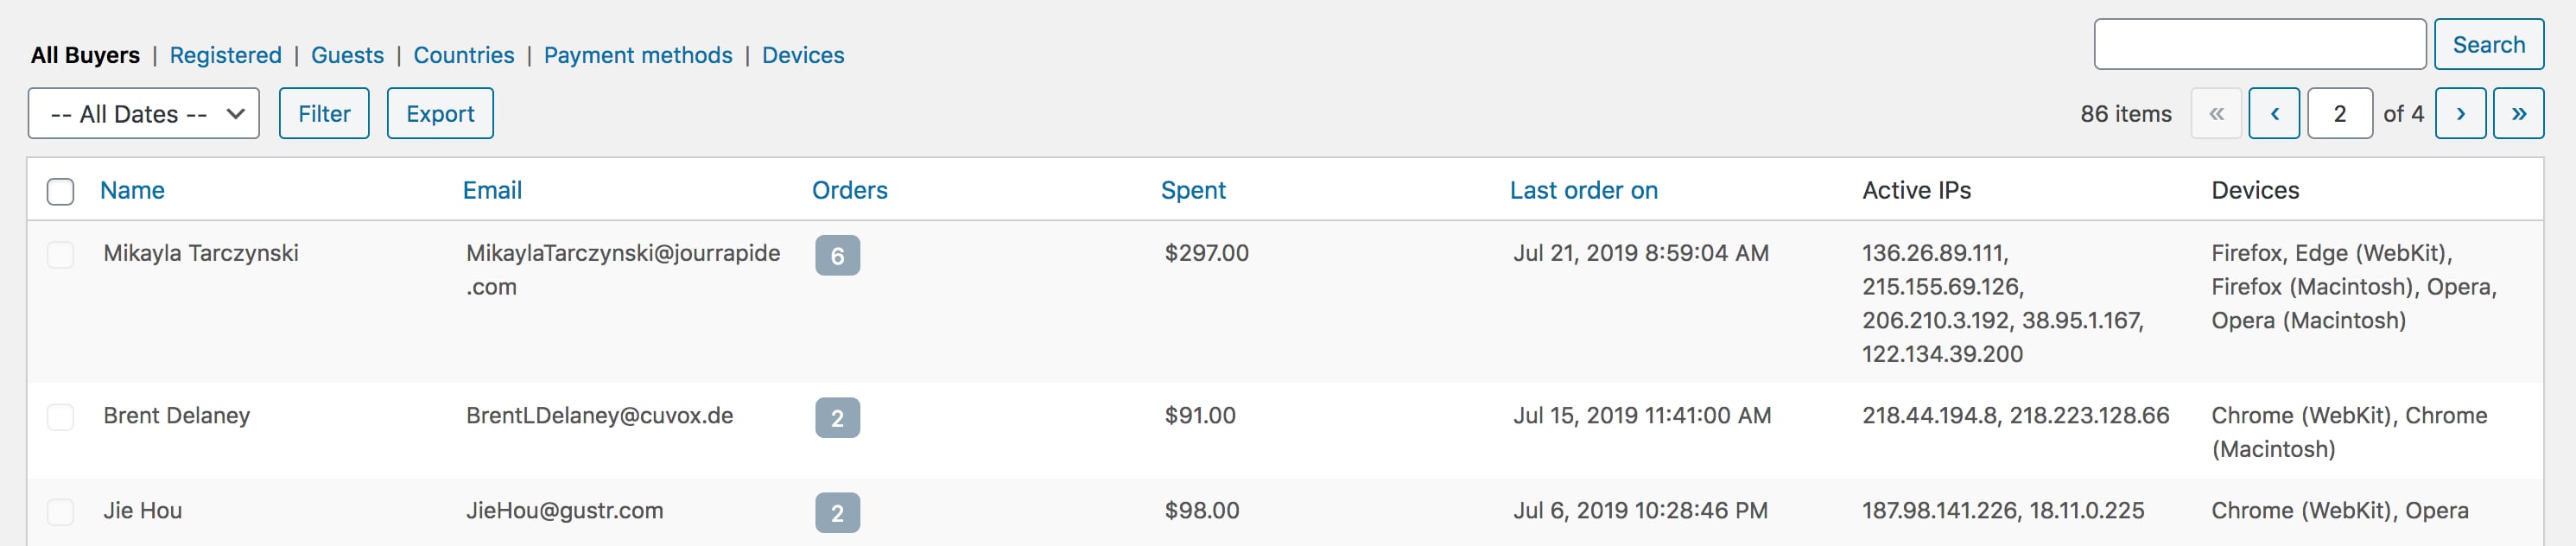Sort the table by Spent column
The height and width of the screenshot is (546, 2576).
coord(1193,190)
